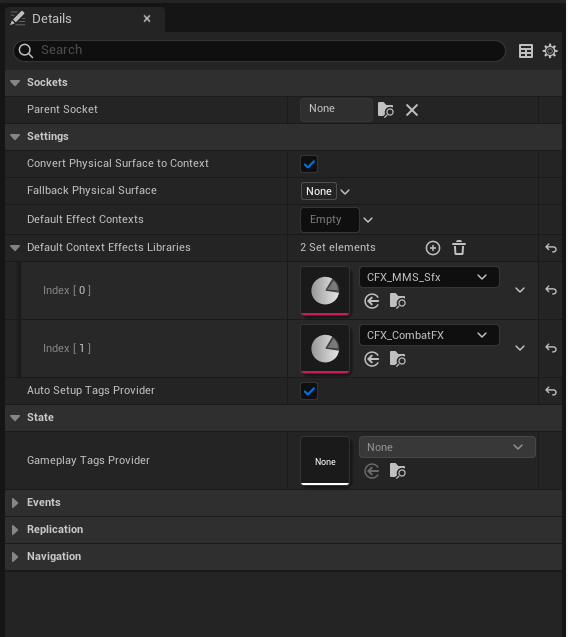Add element to Default Context Effects Libraries
The width and height of the screenshot is (568, 637).
coord(433,248)
